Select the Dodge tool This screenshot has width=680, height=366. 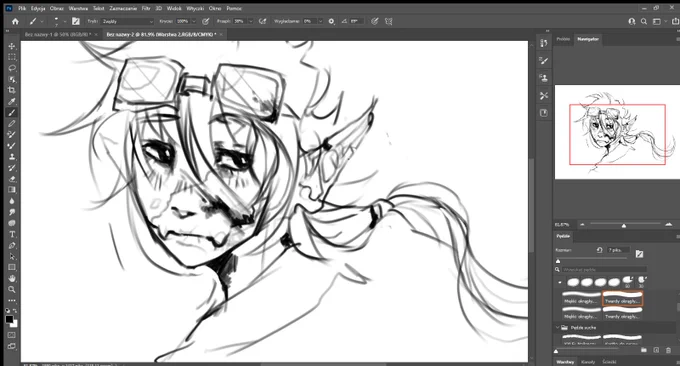(x=12, y=212)
